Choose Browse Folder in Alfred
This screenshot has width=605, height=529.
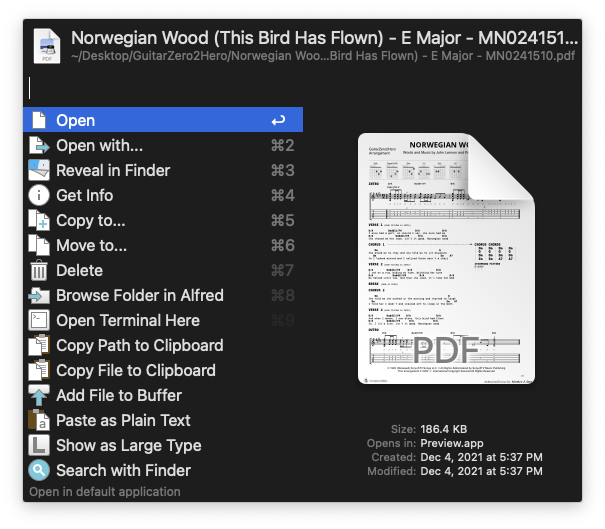pos(163,296)
